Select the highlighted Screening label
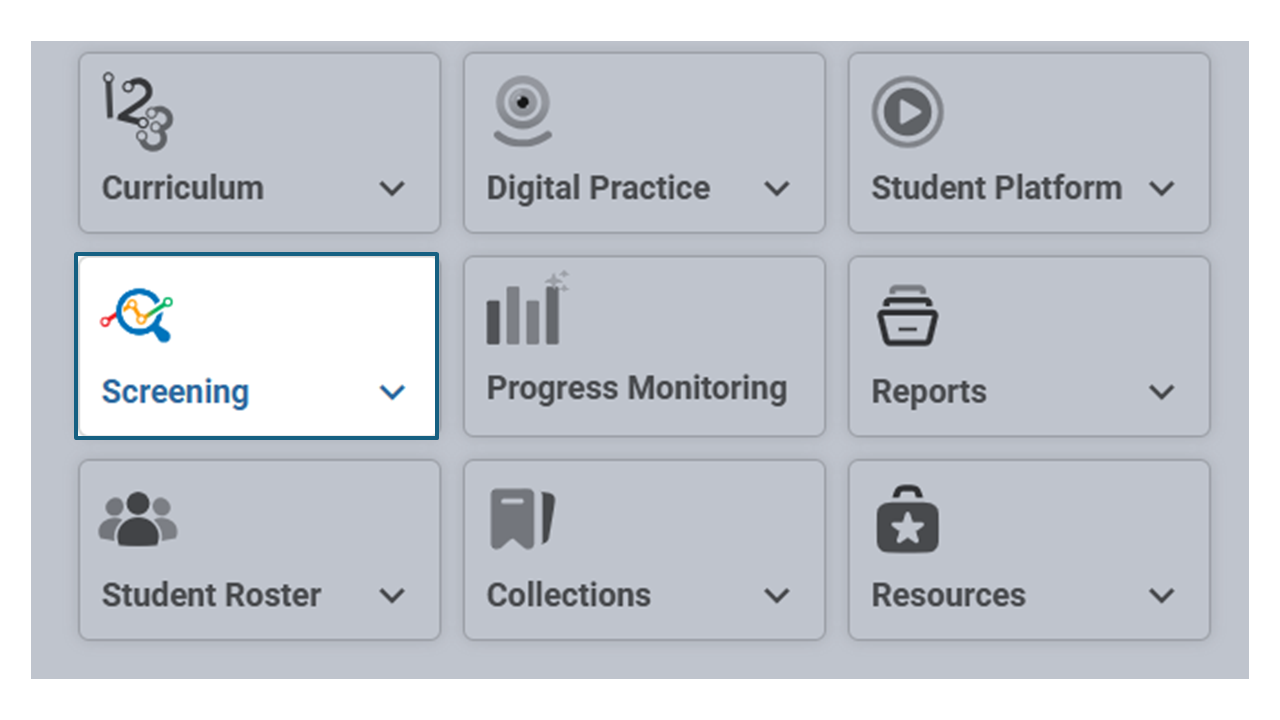The width and height of the screenshot is (1280, 720). pos(175,392)
